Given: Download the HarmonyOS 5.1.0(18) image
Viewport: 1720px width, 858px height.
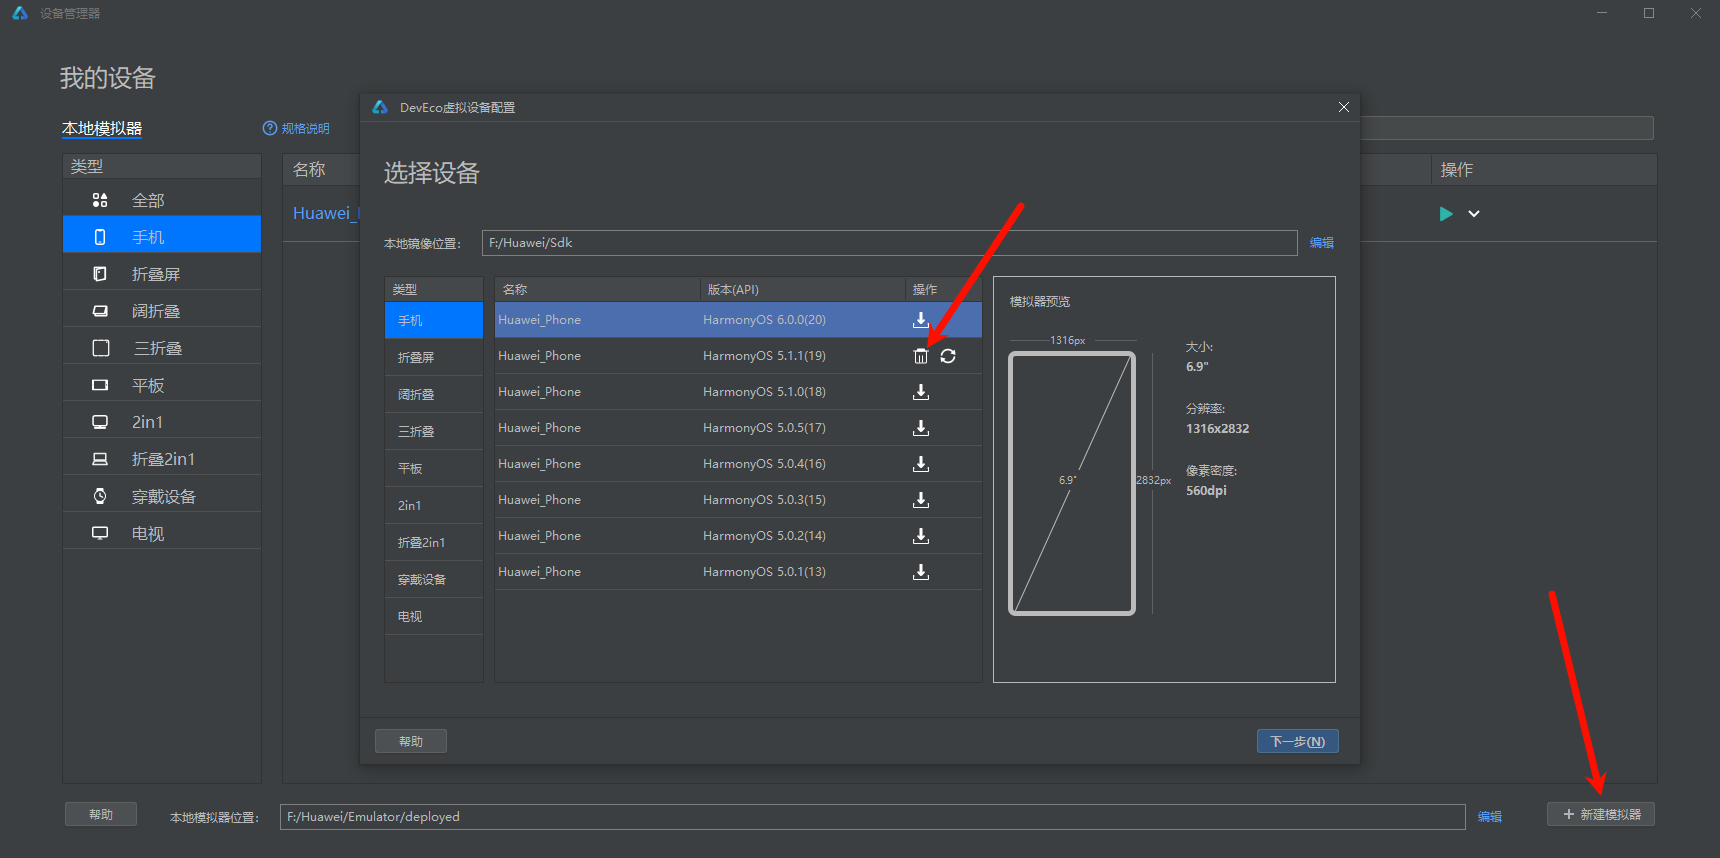Looking at the screenshot, I should coord(921,392).
